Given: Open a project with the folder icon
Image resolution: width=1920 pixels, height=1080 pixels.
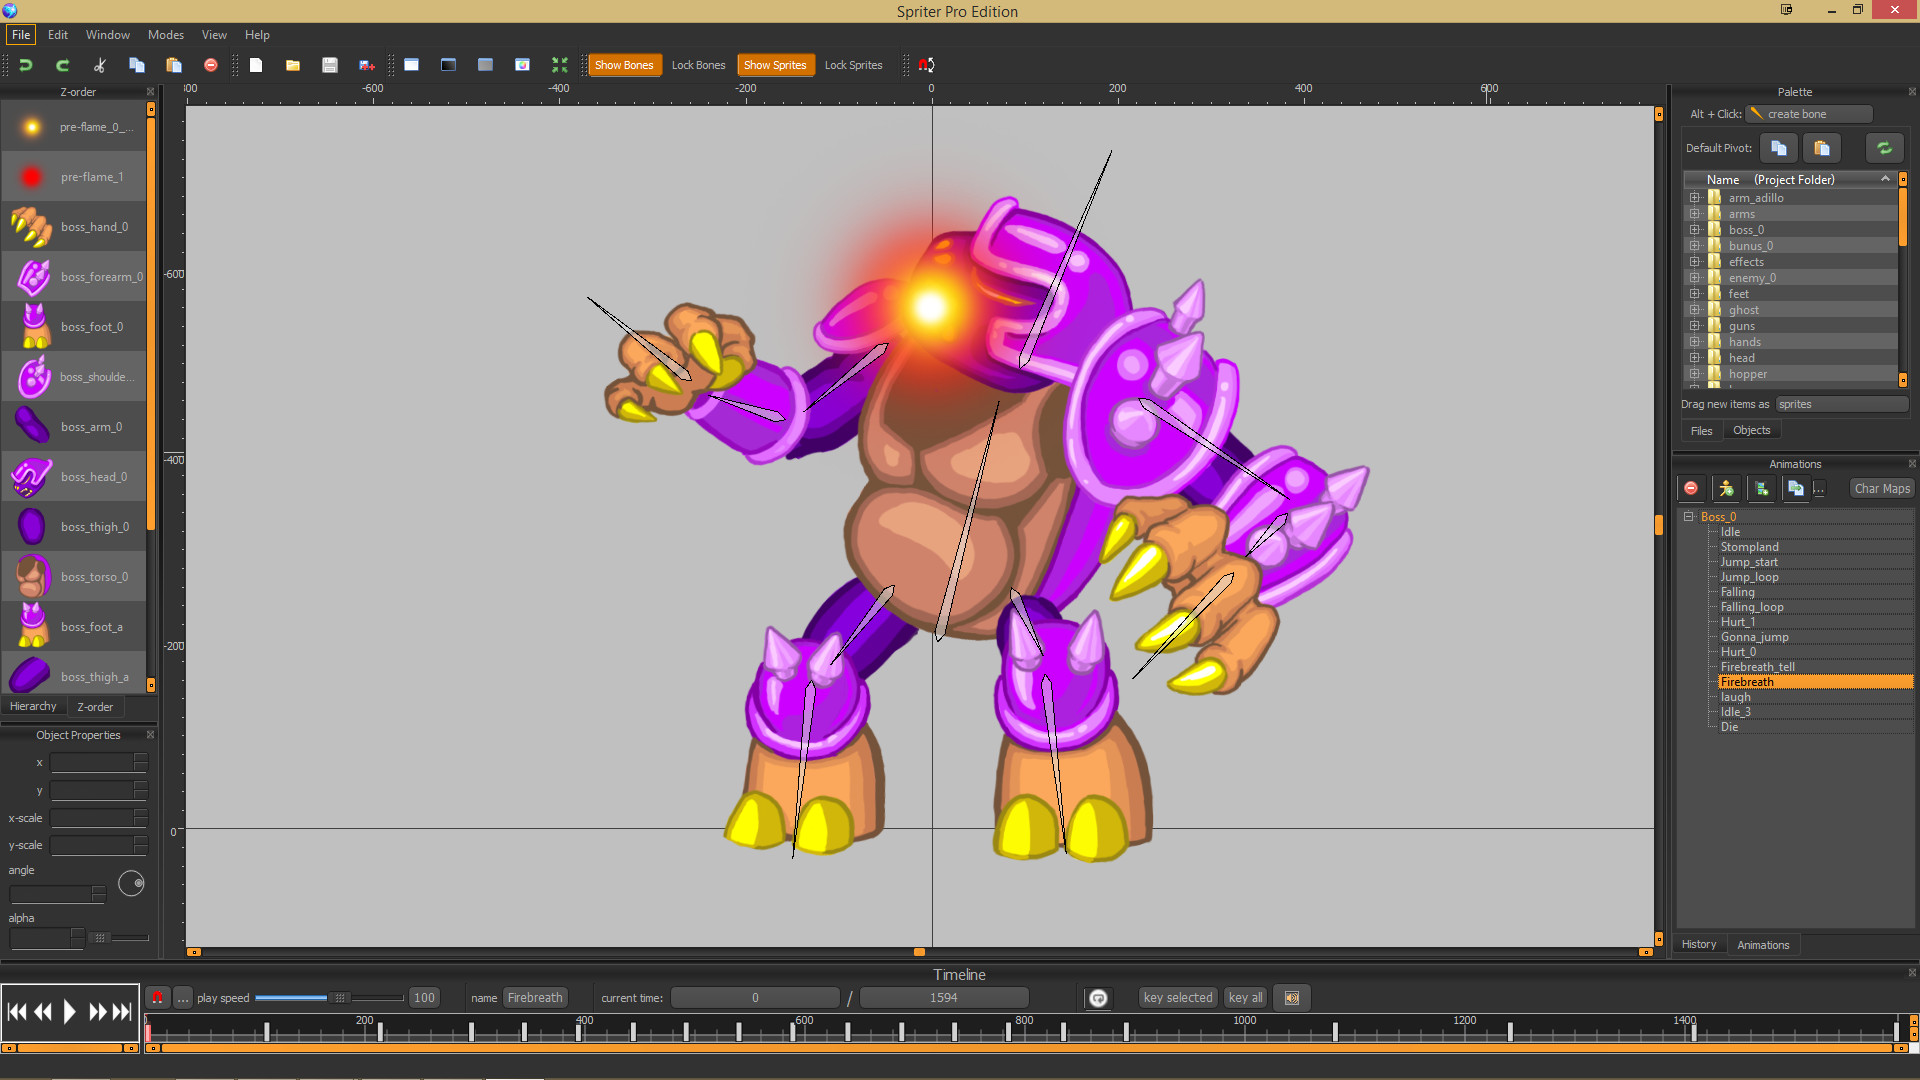Looking at the screenshot, I should [292, 64].
